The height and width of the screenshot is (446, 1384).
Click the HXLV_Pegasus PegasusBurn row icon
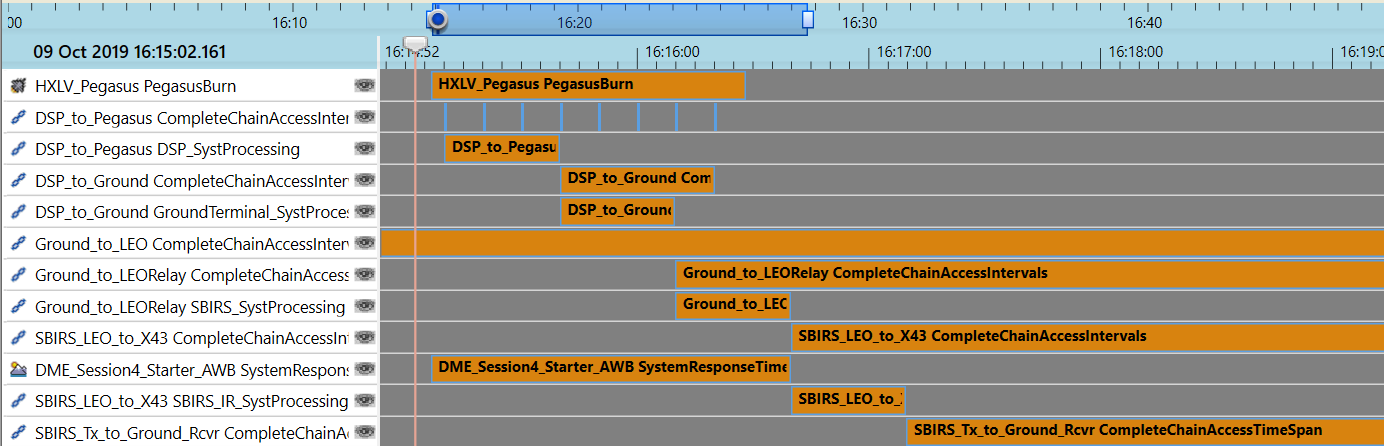coord(17,86)
